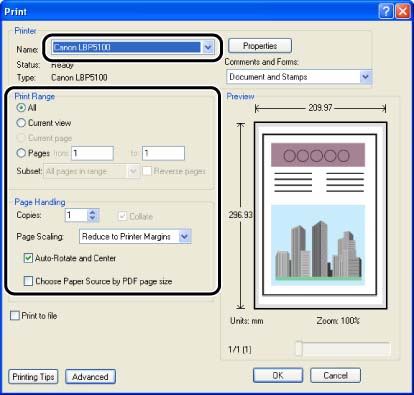
Task: Click the Zoom: 100% text
Action: [x=338, y=321]
